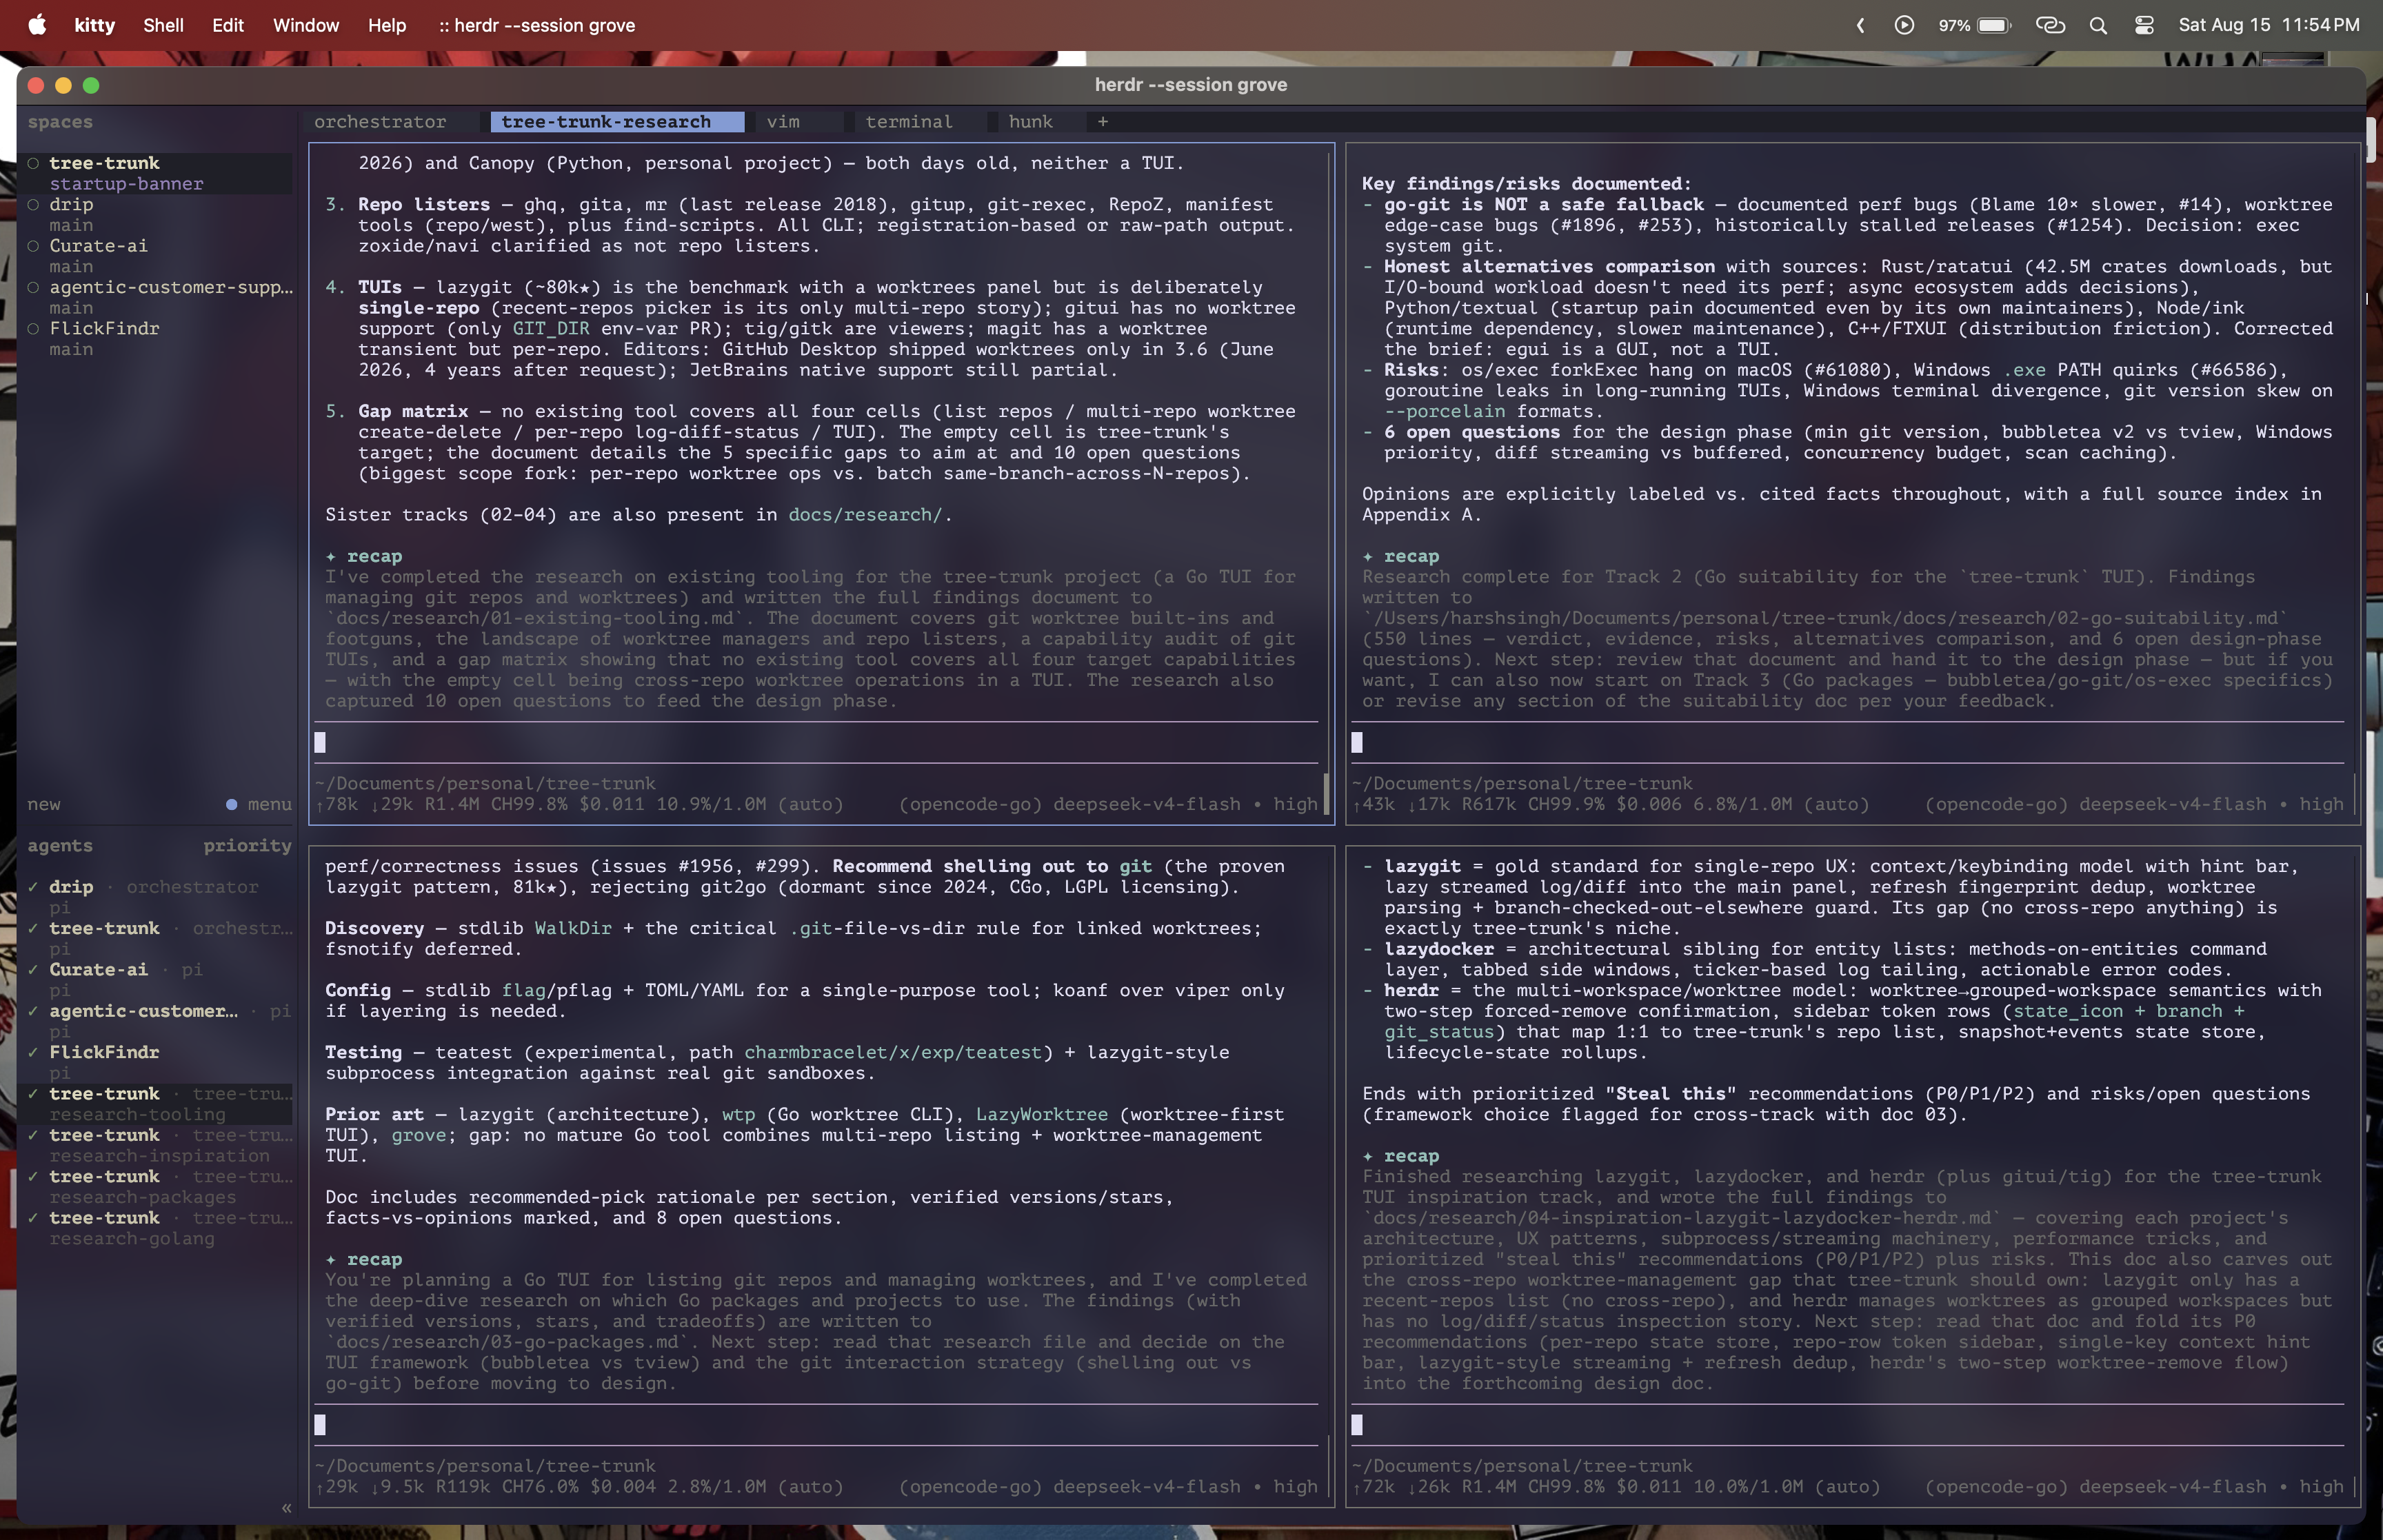Click the link-style icon in menu bar
2383x1540 pixels.
2051,25
